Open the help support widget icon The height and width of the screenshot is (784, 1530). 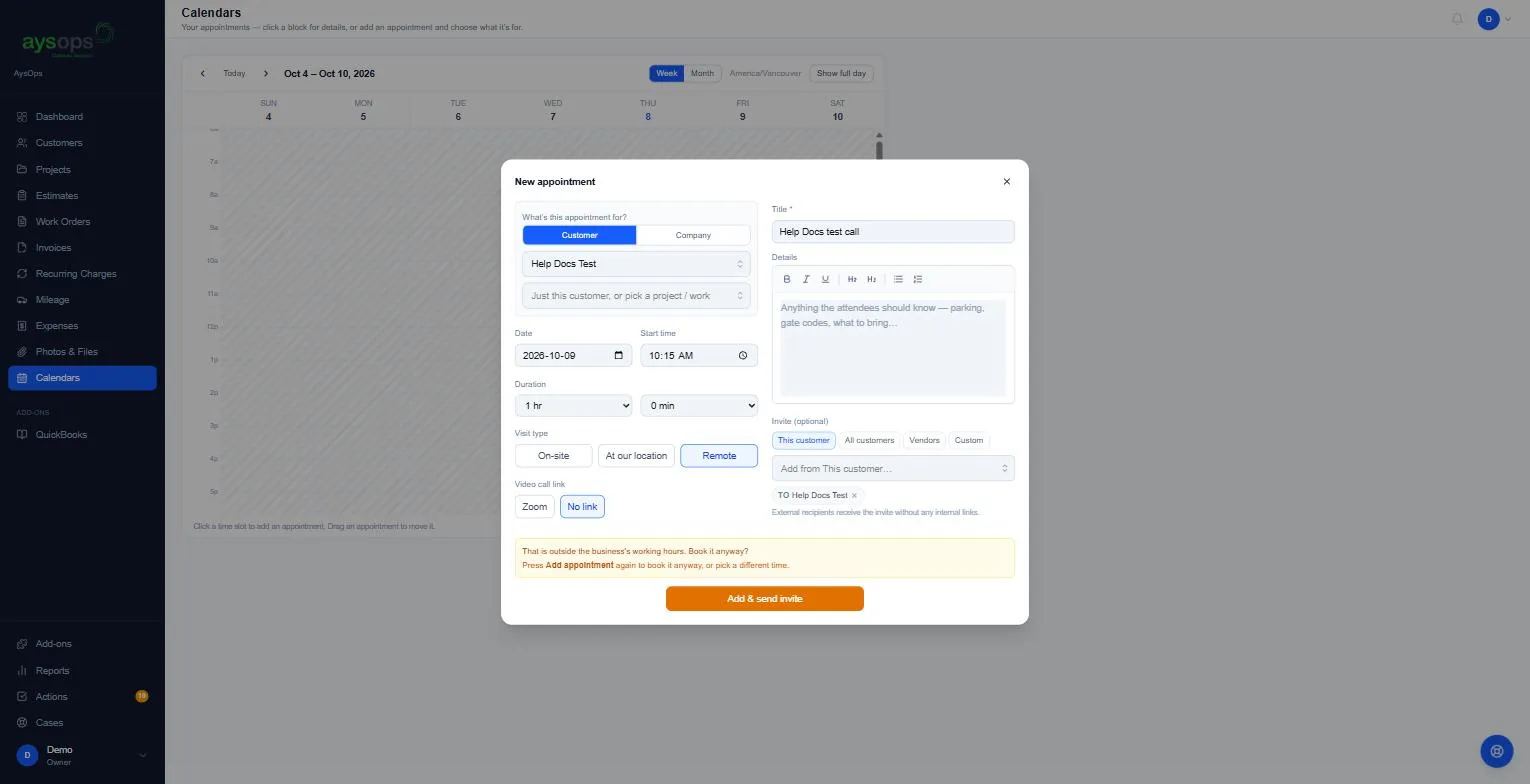click(1497, 751)
